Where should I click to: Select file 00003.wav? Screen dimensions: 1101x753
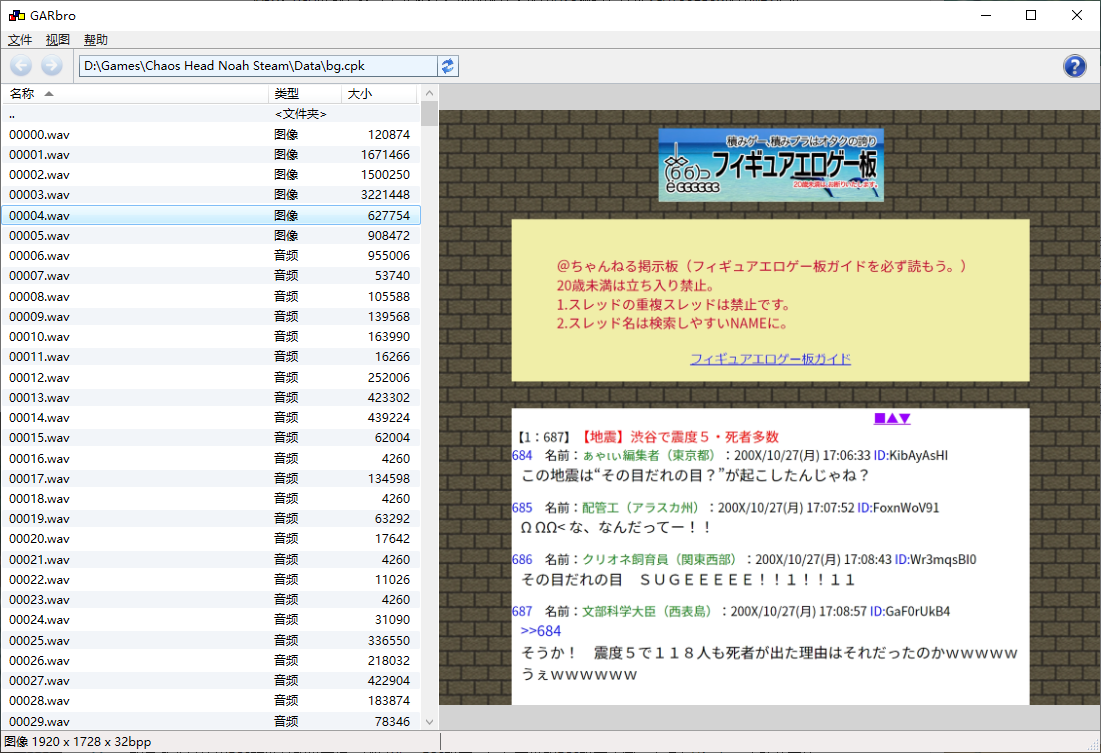coord(211,195)
